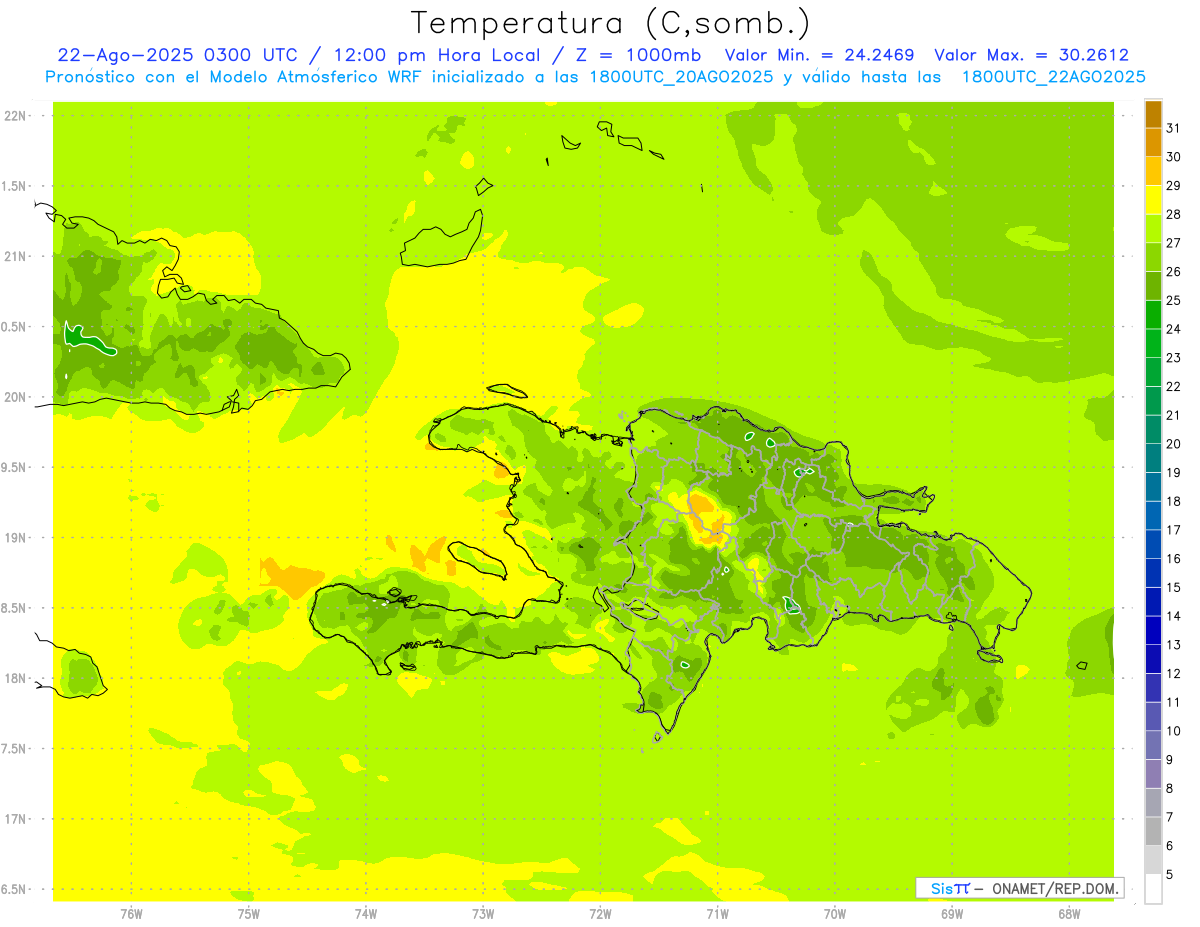Click the yellow swatch between 28 and 29
This screenshot has height=927, width=1200.
point(1153,200)
